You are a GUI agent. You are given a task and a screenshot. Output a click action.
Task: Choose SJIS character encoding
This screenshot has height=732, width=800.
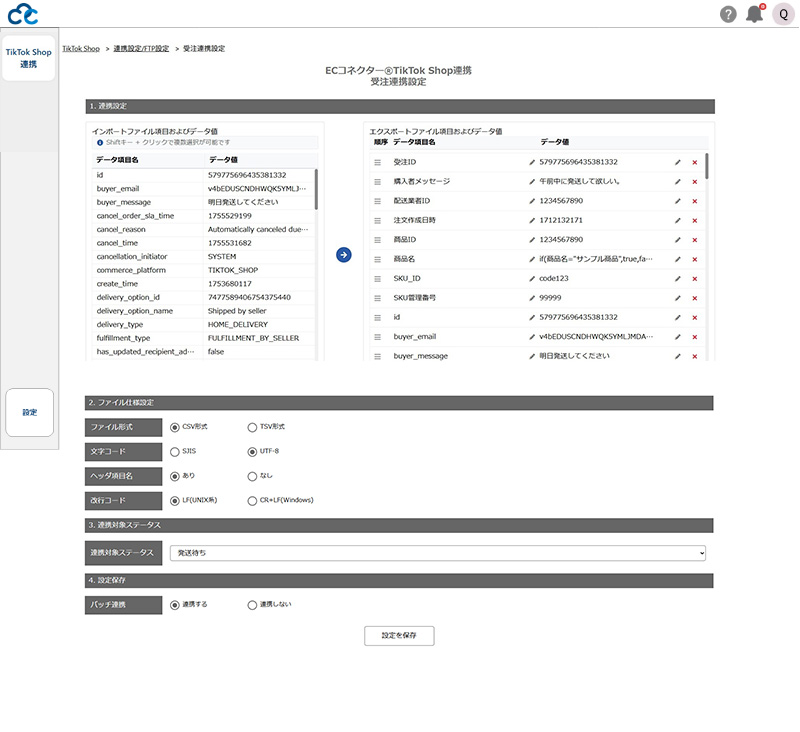175,451
